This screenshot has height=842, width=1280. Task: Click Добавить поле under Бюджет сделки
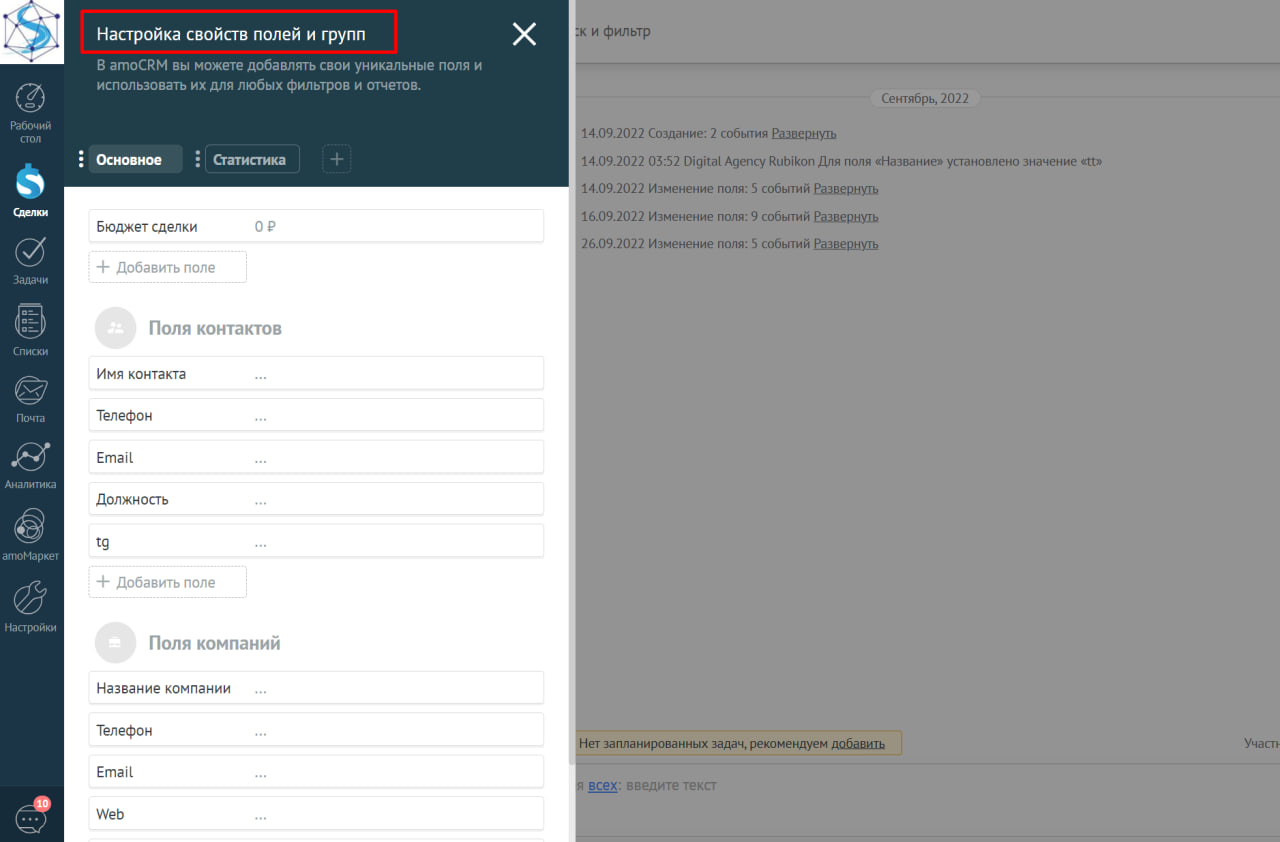coord(167,267)
